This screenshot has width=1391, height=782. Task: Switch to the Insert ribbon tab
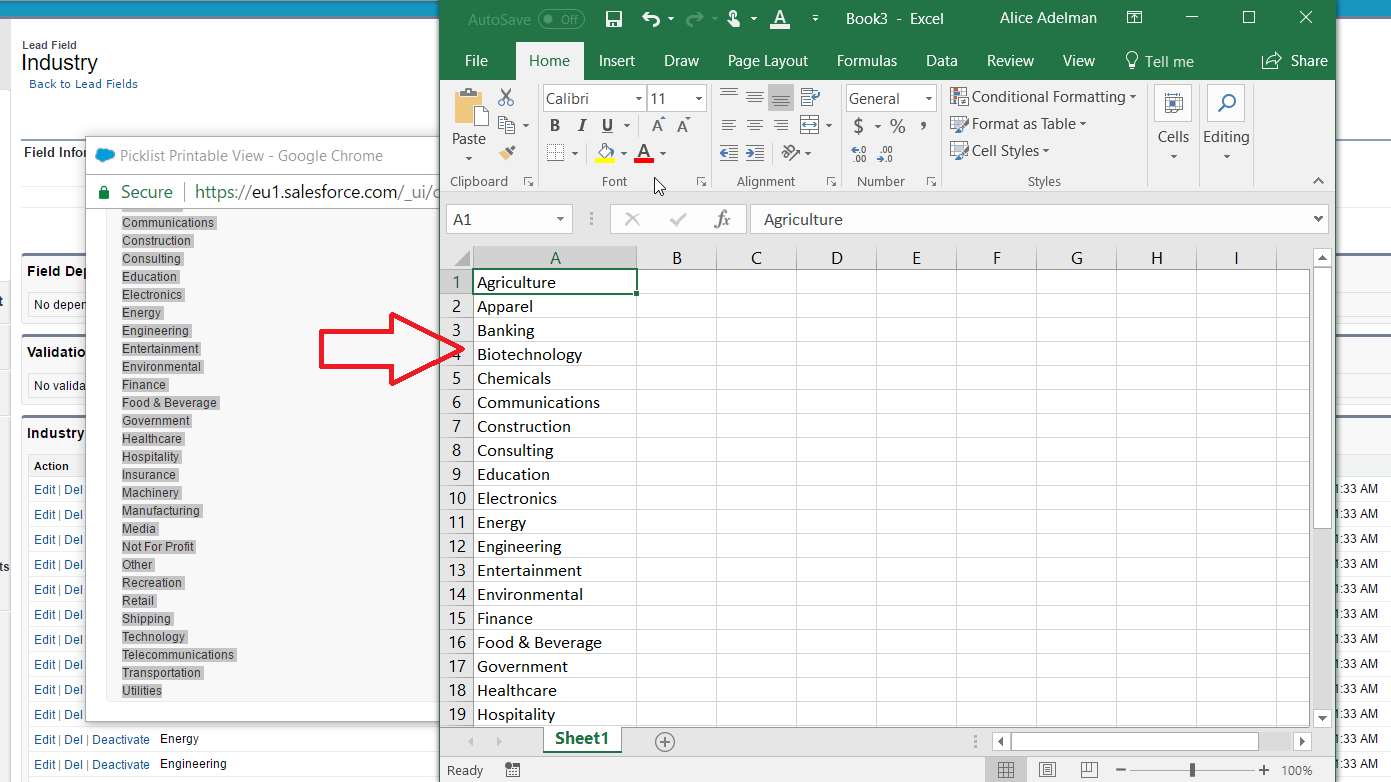pyautogui.click(x=617, y=61)
